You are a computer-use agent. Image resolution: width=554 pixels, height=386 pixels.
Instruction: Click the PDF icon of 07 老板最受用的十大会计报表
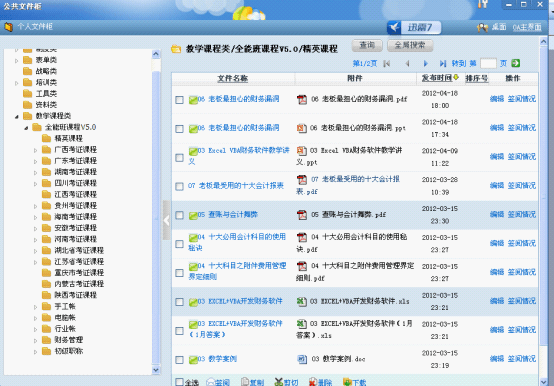pos(301,179)
